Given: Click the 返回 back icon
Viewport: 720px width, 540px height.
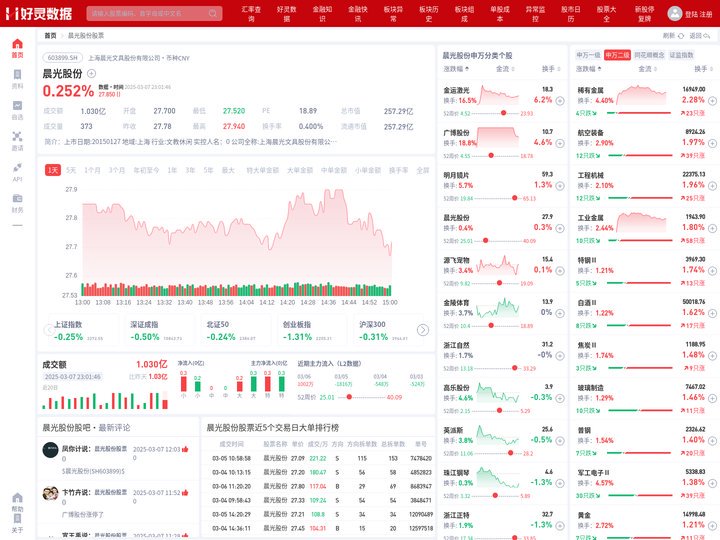Looking at the screenshot, I should (707, 36).
